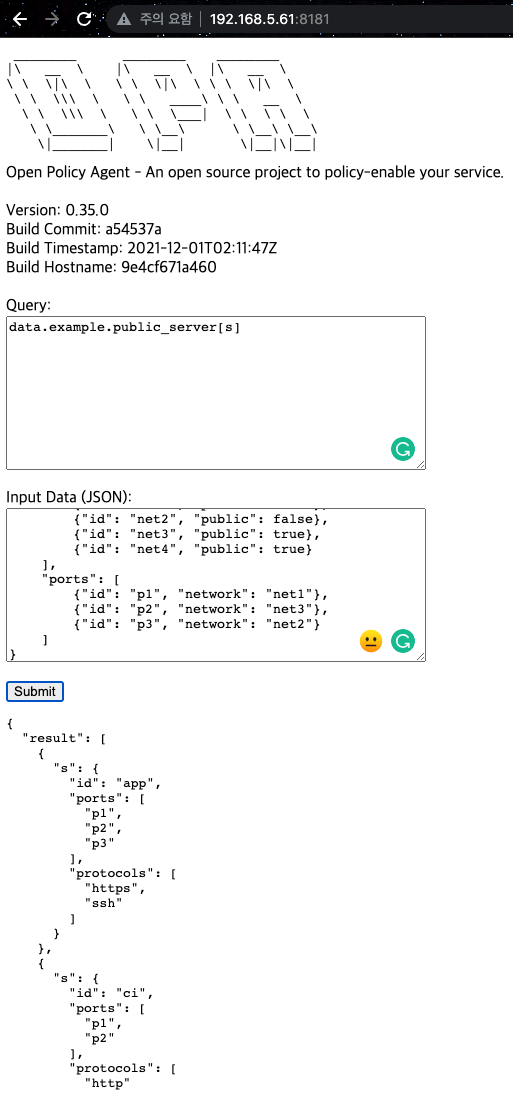Click the Korean '주의 요함' security label

(x=164, y=20)
